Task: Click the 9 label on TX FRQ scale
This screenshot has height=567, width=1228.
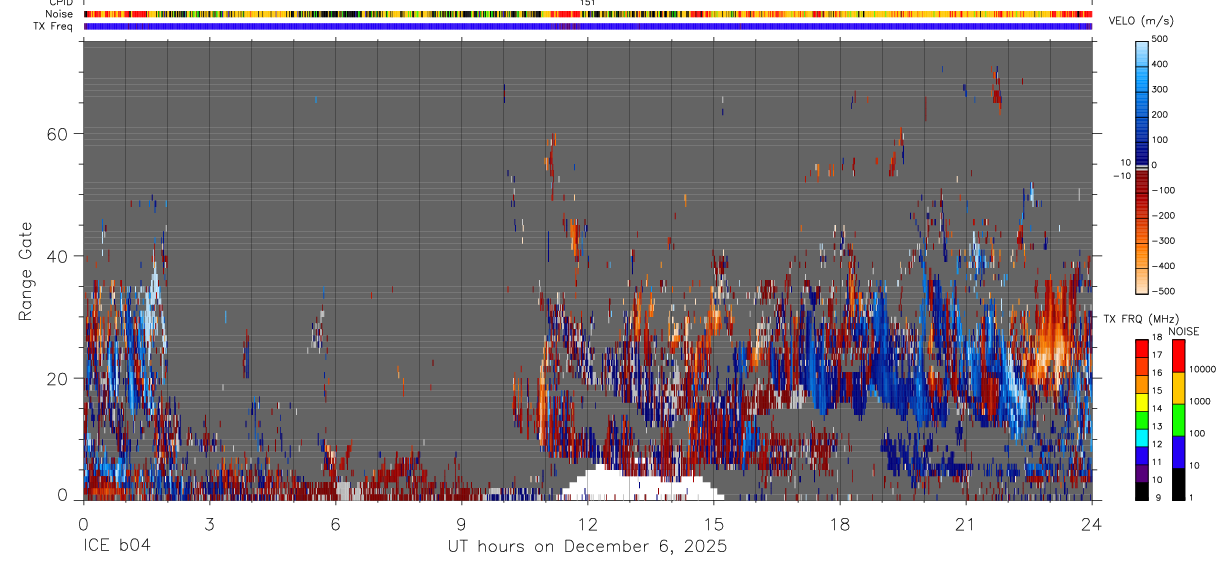Action: point(1158,496)
